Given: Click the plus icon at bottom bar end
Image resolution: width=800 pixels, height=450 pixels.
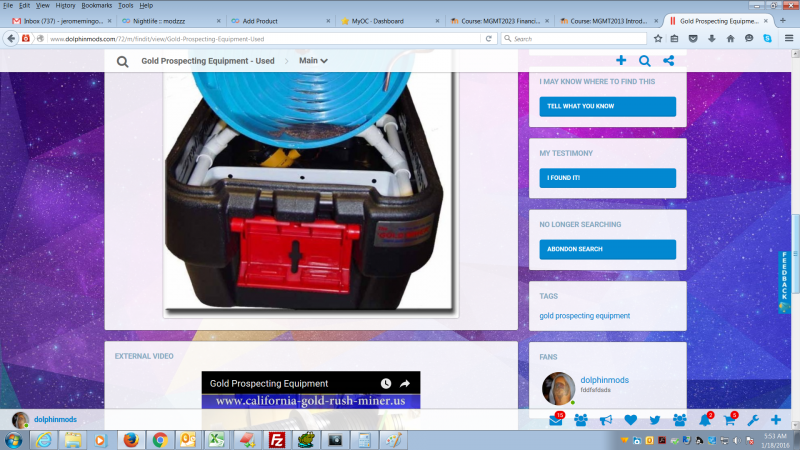Looking at the screenshot, I should [776, 420].
